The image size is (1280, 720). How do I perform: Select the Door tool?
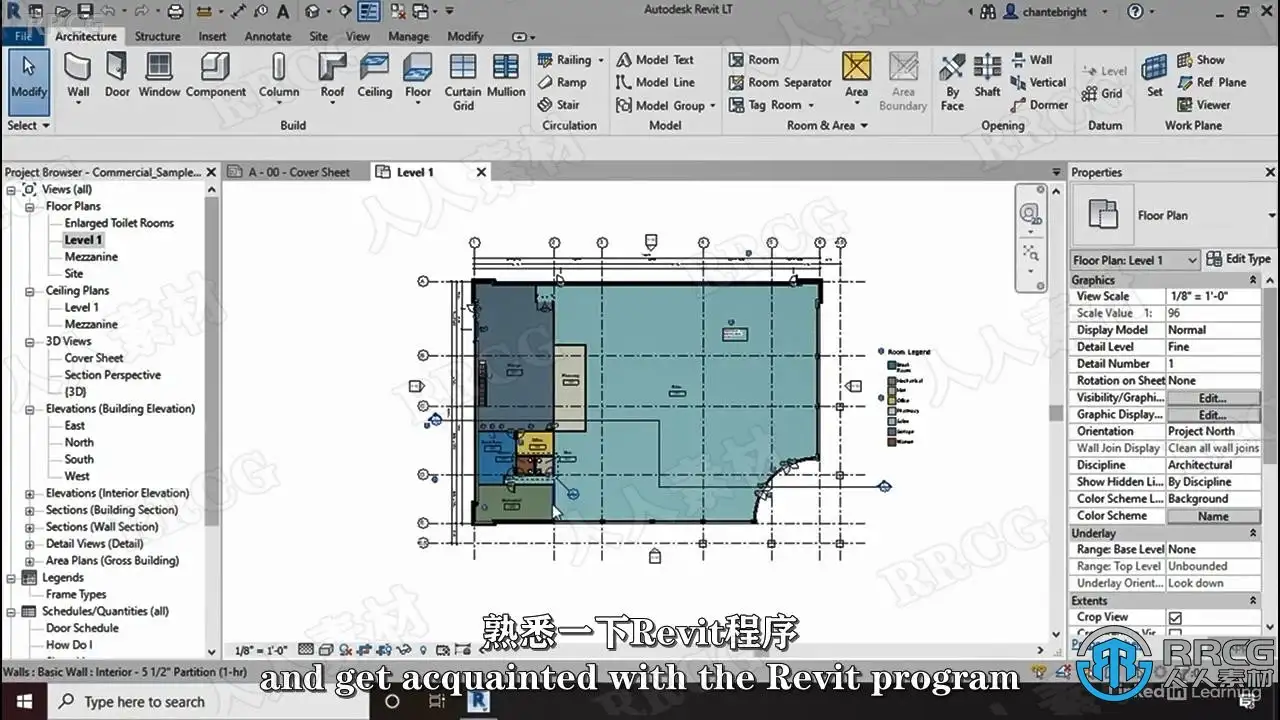point(117,76)
